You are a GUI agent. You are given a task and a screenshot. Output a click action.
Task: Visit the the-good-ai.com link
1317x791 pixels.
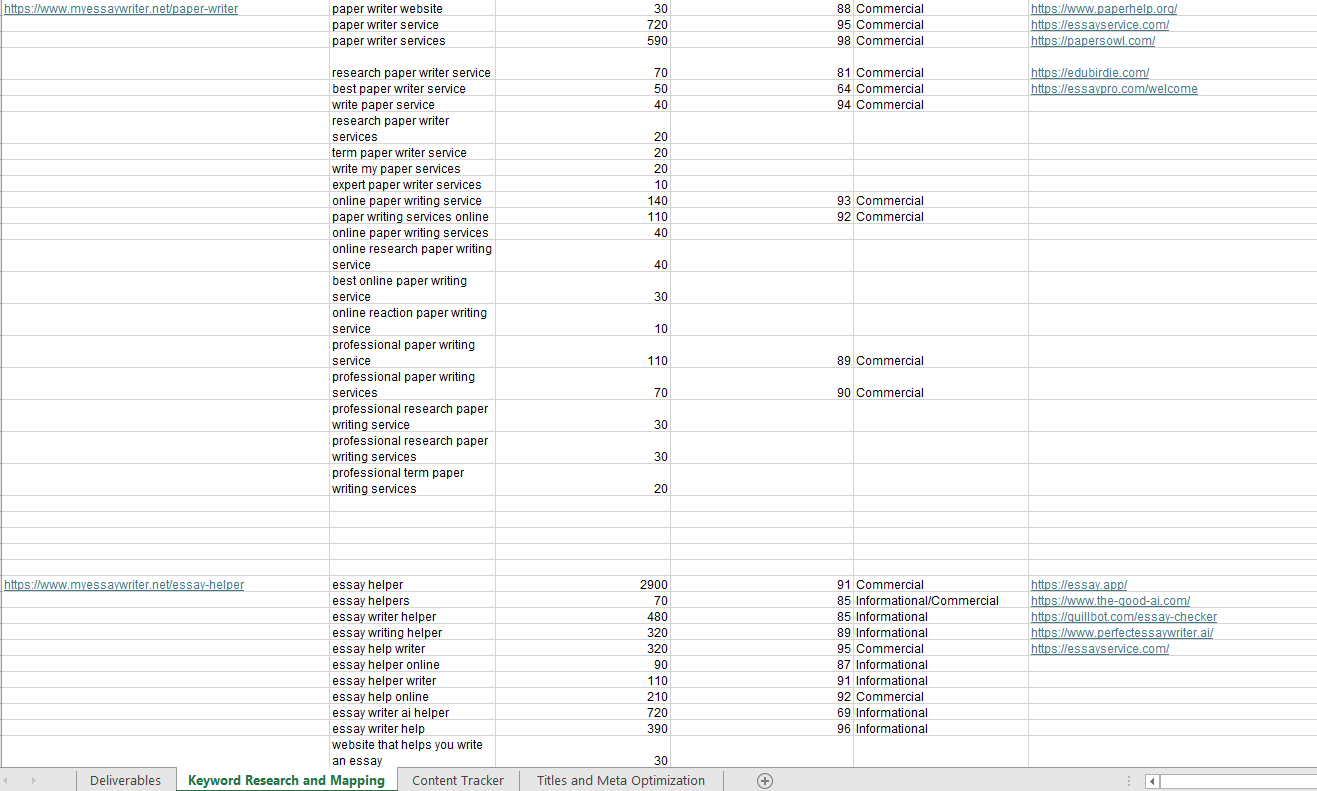pyautogui.click(x=1111, y=601)
